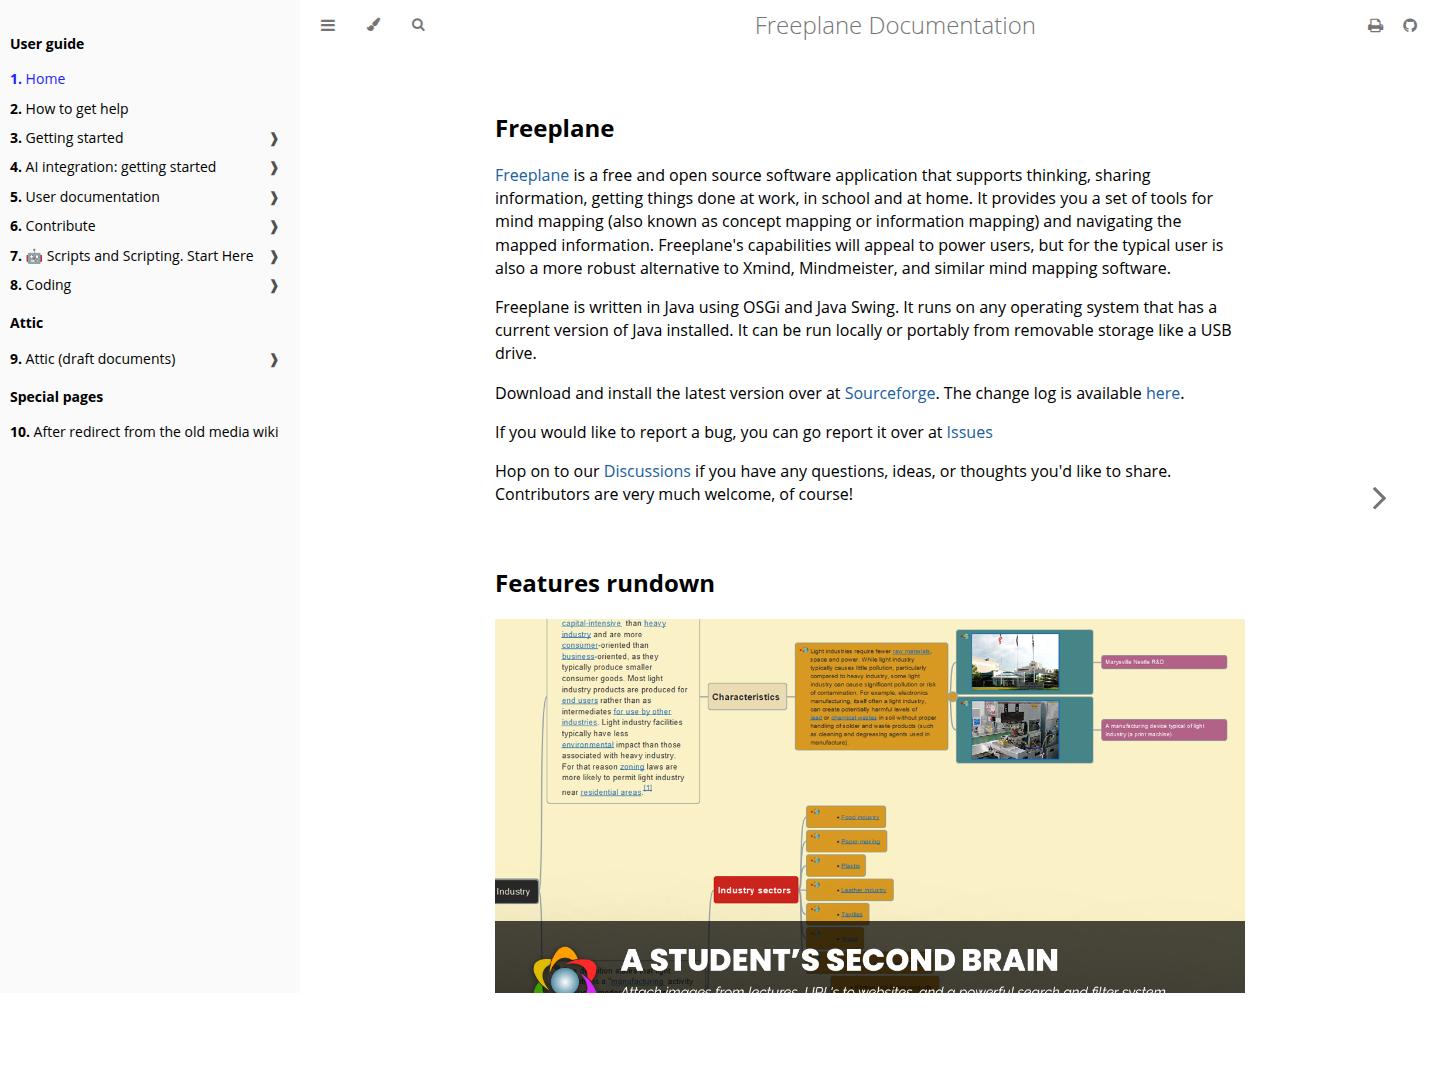Open the Home chapter in sidebar

pyautogui.click(x=38, y=79)
